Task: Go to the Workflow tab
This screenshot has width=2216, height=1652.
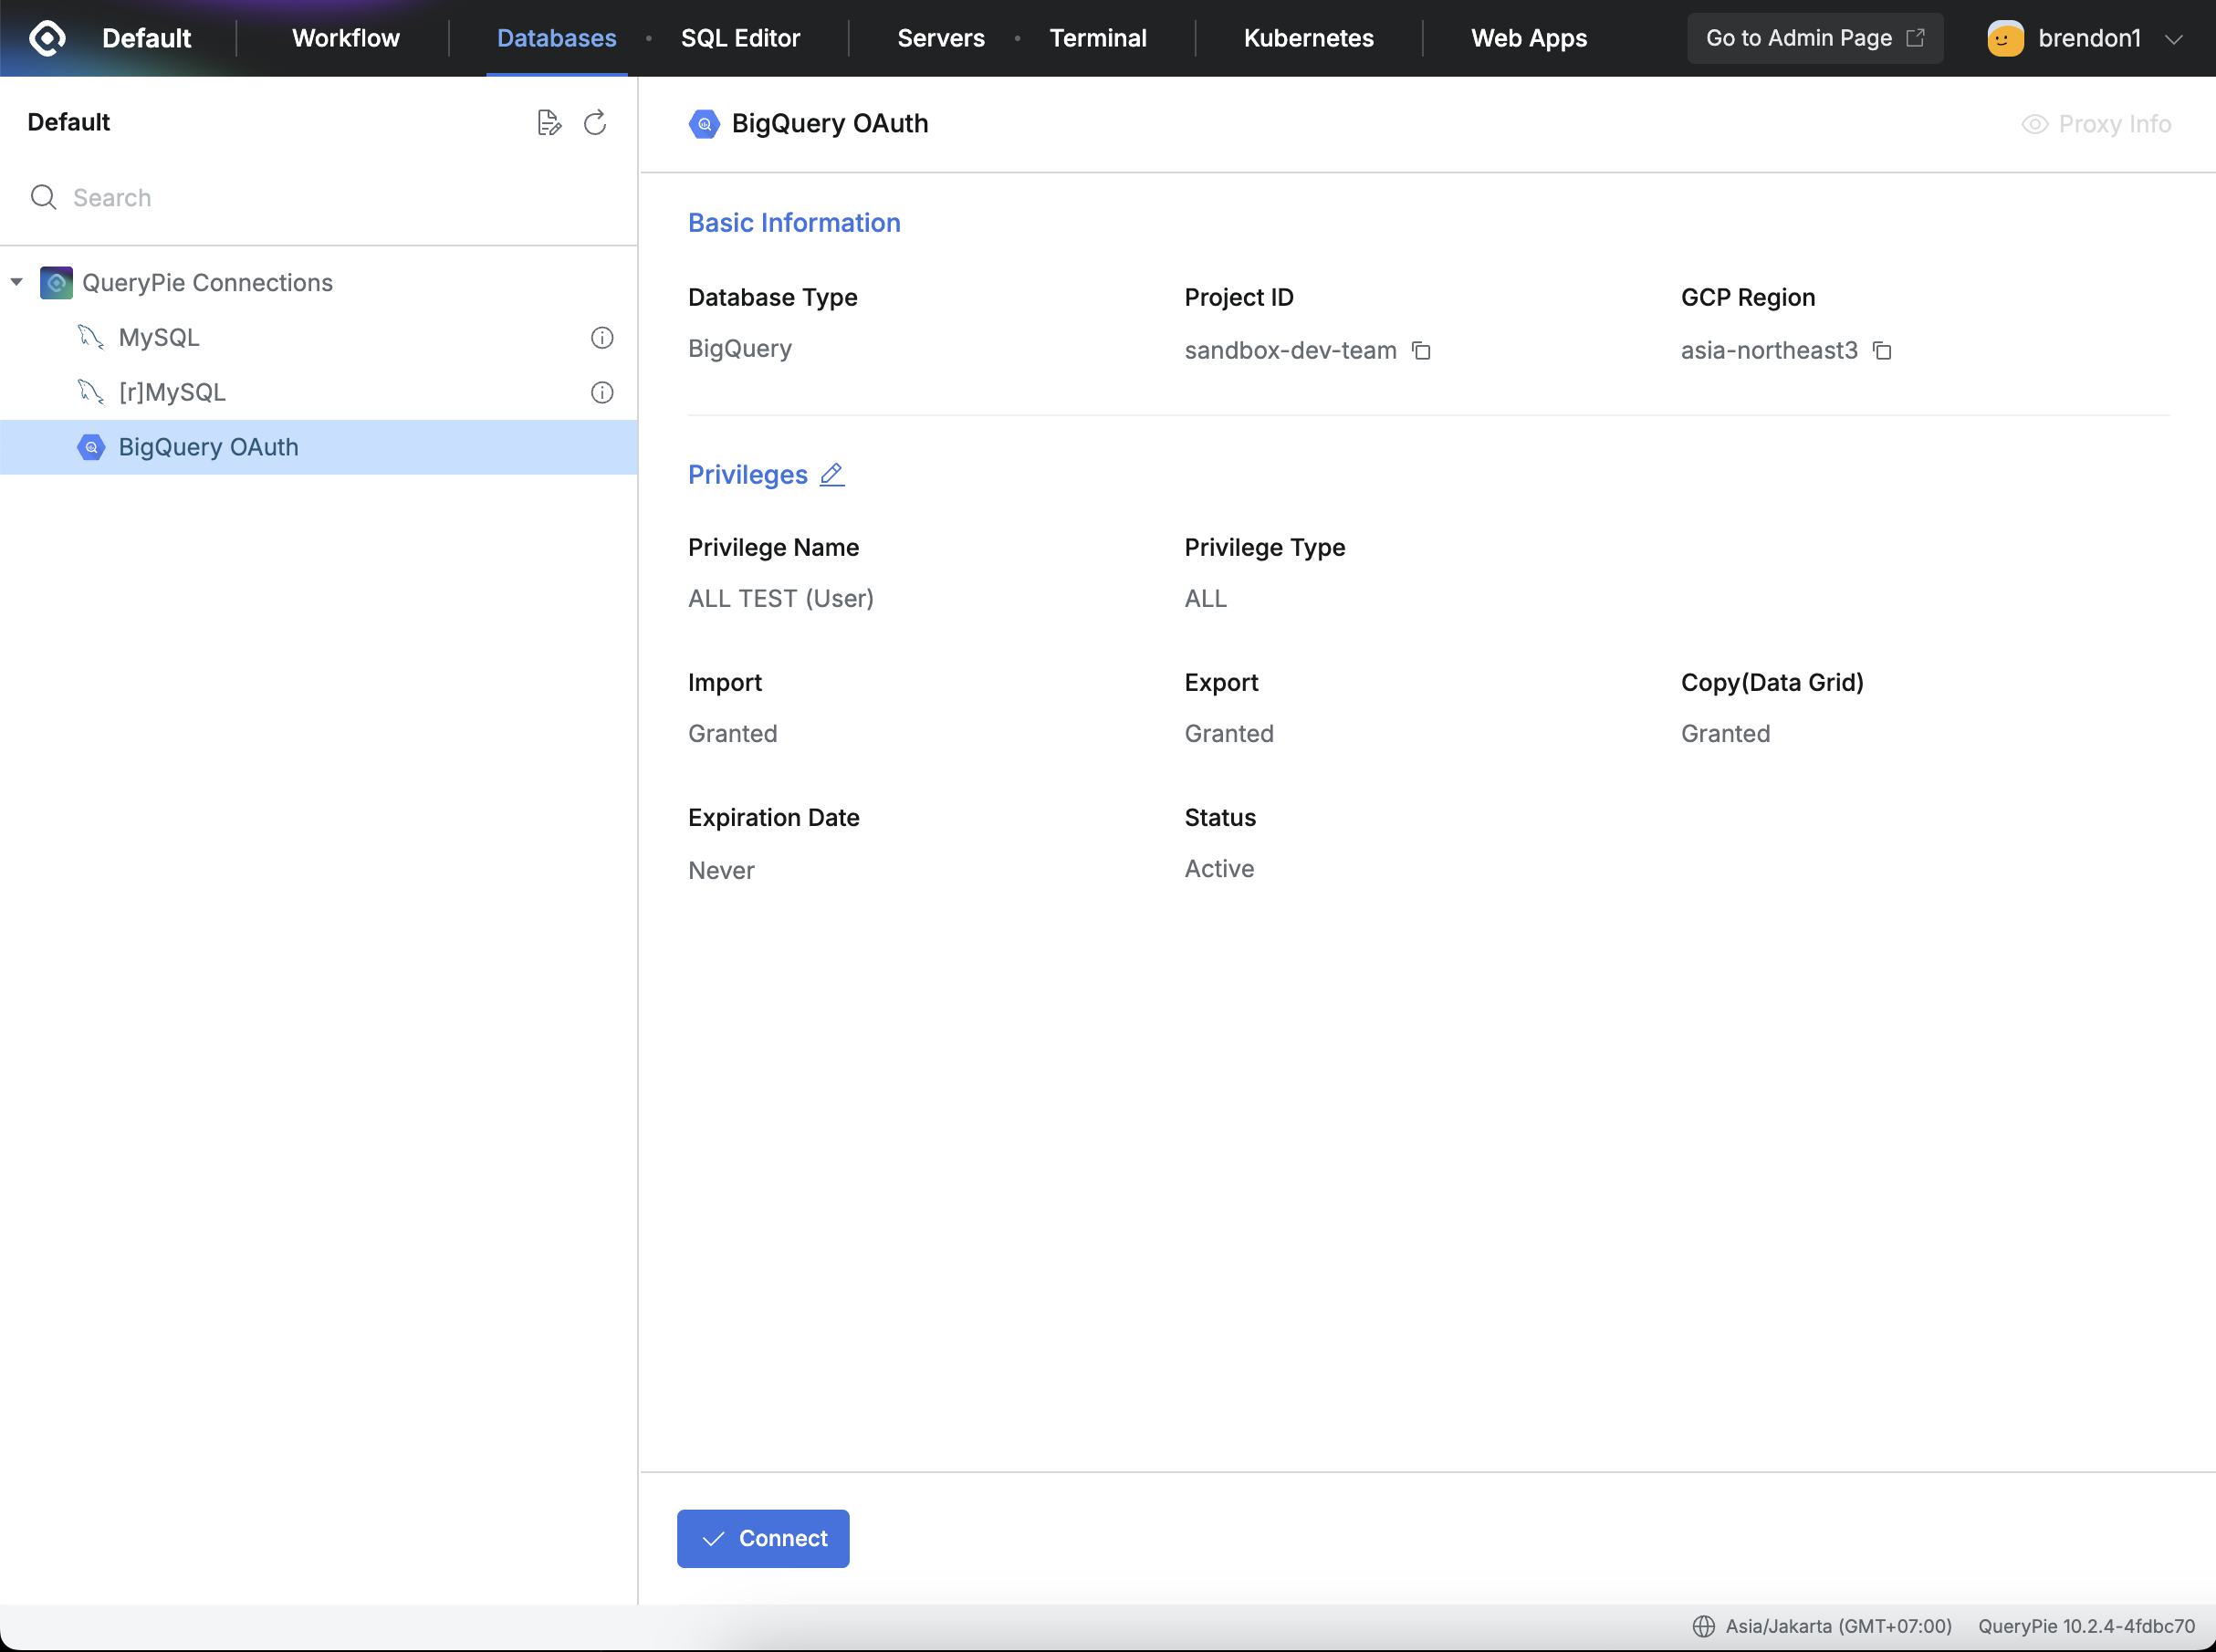Action: [x=346, y=38]
